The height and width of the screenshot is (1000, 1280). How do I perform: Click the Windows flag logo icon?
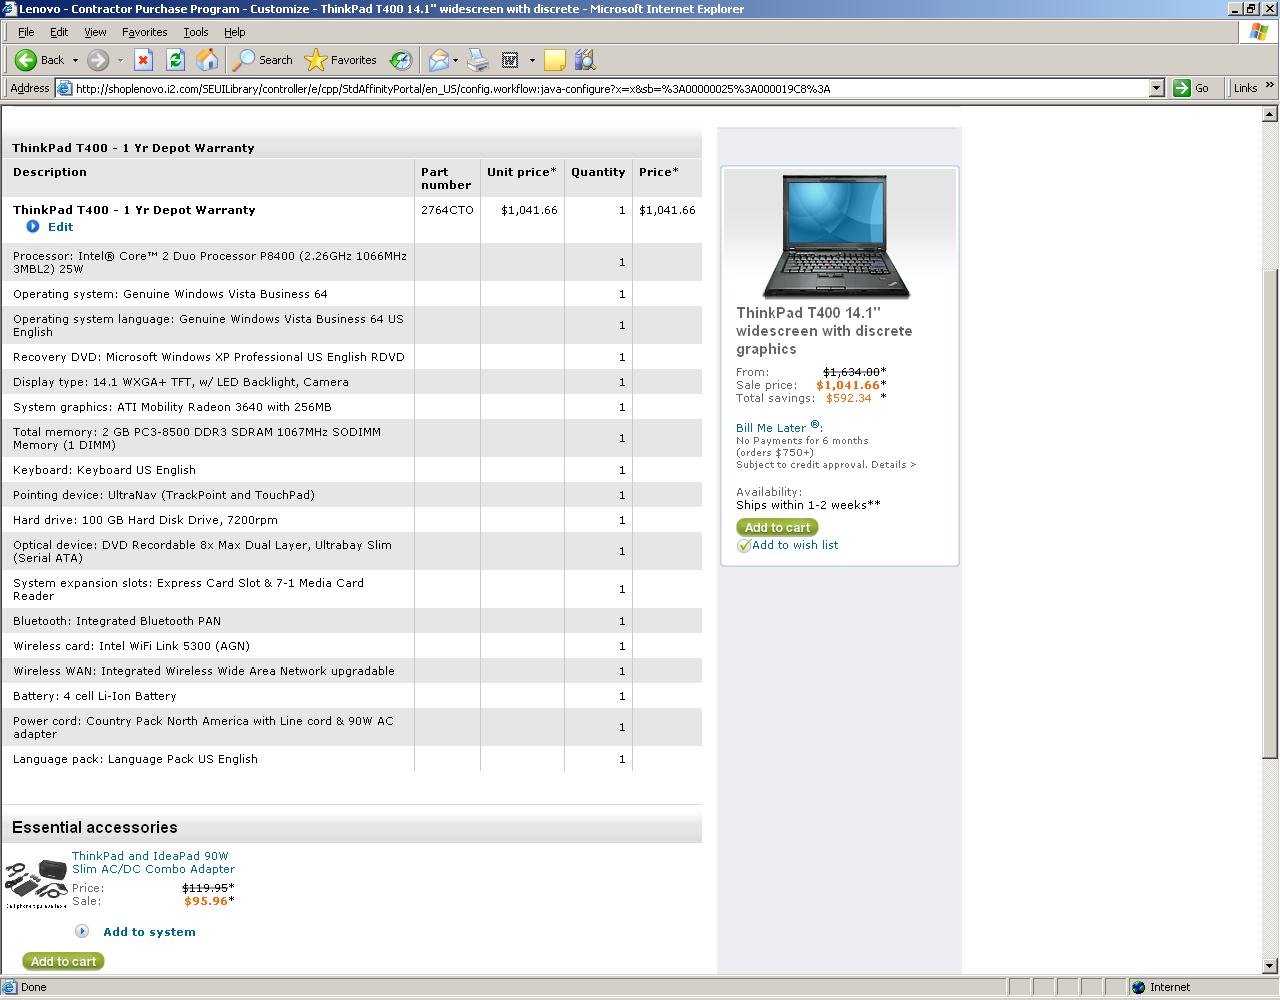coord(1259,32)
